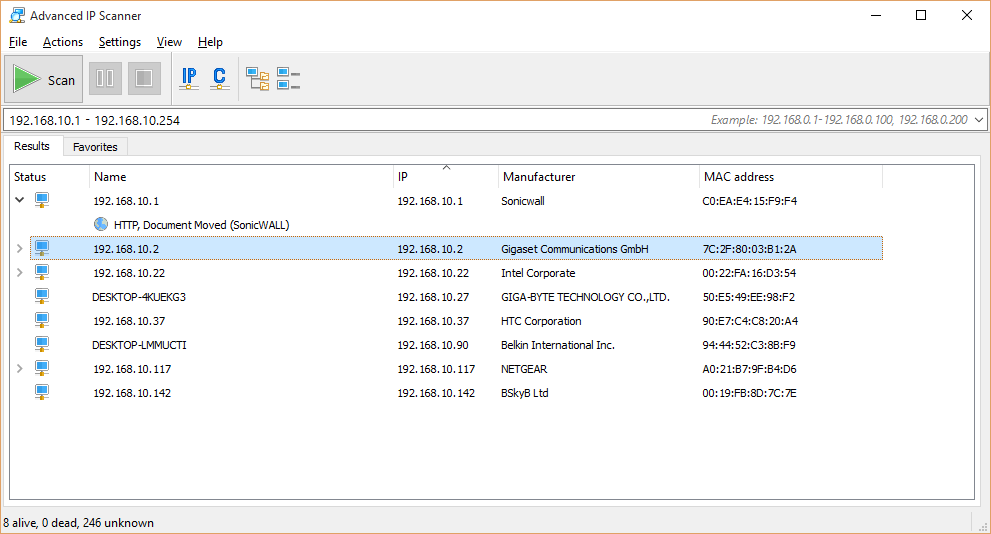Viewport: 991px width, 534px height.
Task: Click computer icon of 192.168.10.117 row
Action: (x=42, y=368)
